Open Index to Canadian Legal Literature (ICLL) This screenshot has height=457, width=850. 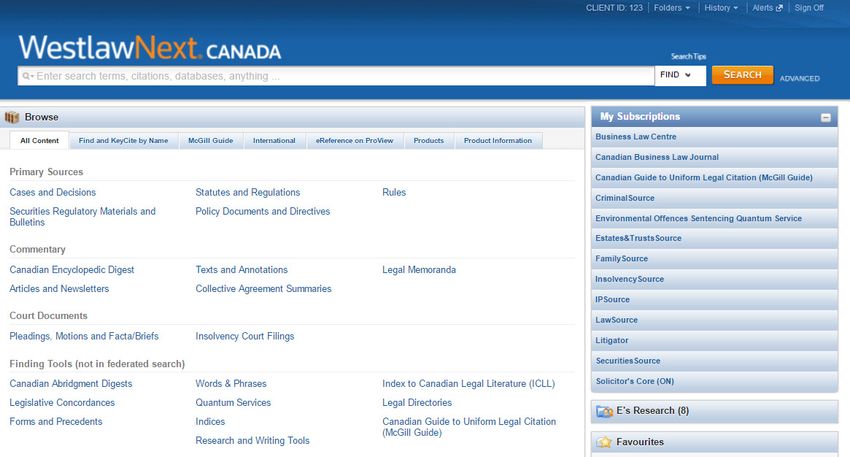[x=468, y=384]
